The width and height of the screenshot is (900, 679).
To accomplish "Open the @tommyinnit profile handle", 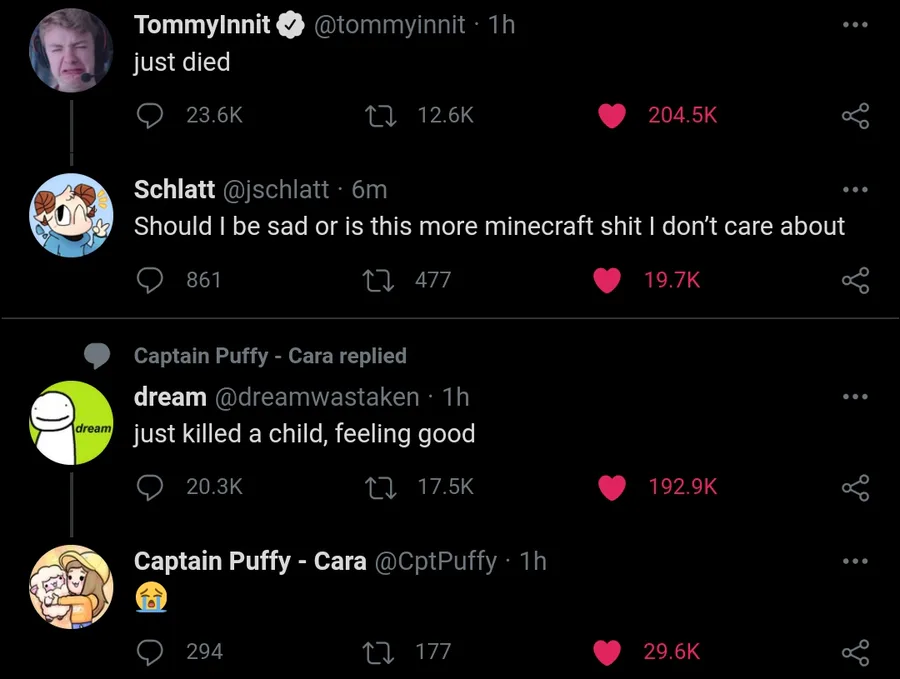I will (x=390, y=25).
